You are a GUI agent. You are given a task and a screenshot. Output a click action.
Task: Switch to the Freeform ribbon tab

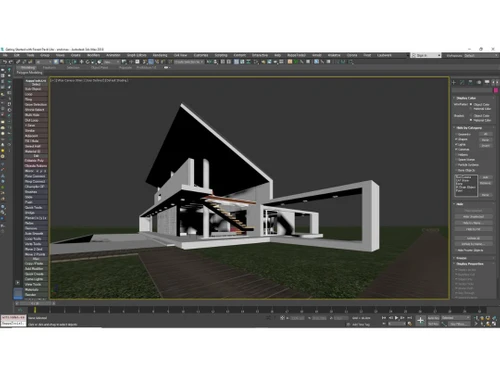(49, 67)
